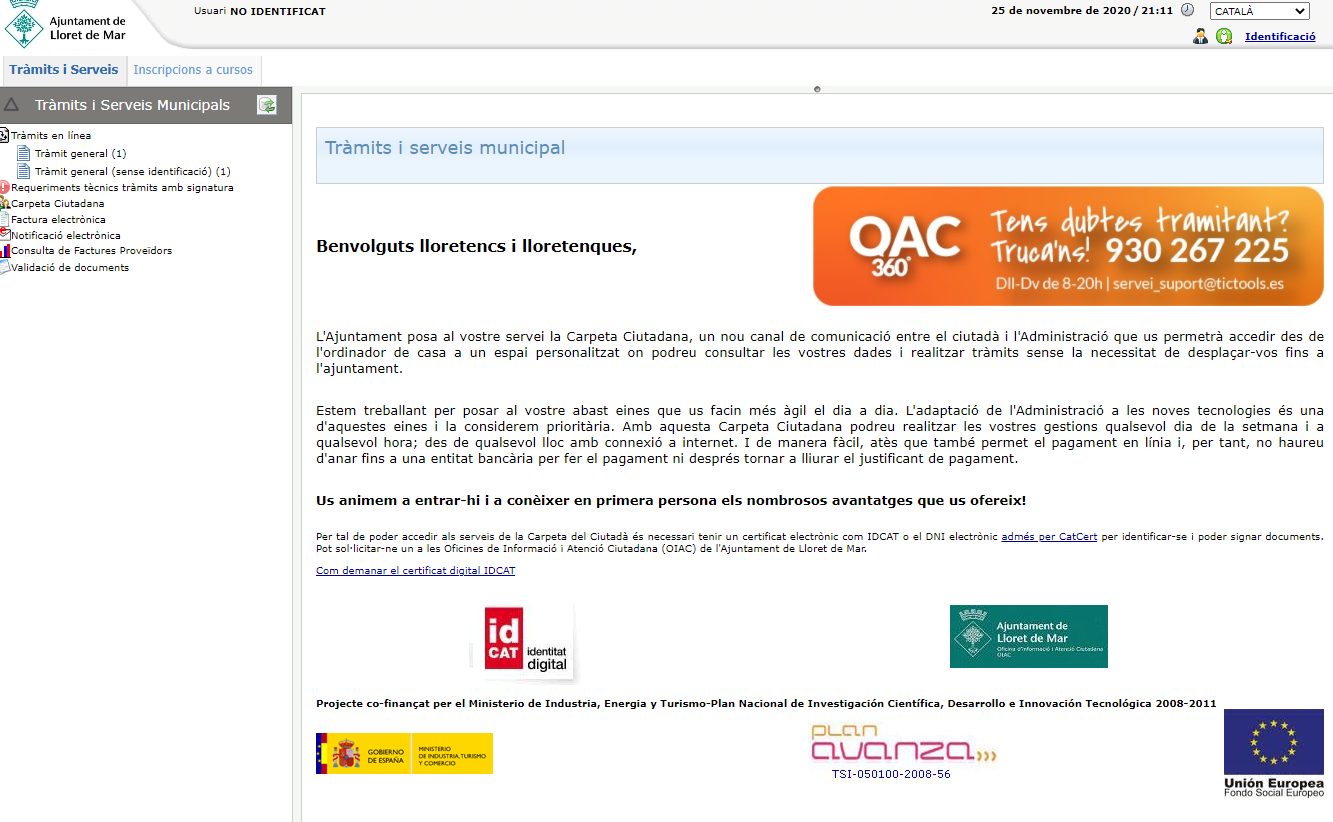Click the refresh icon in Tràmits i Serveis Municipals header
This screenshot has height=822, width=1333.
[x=267, y=105]
